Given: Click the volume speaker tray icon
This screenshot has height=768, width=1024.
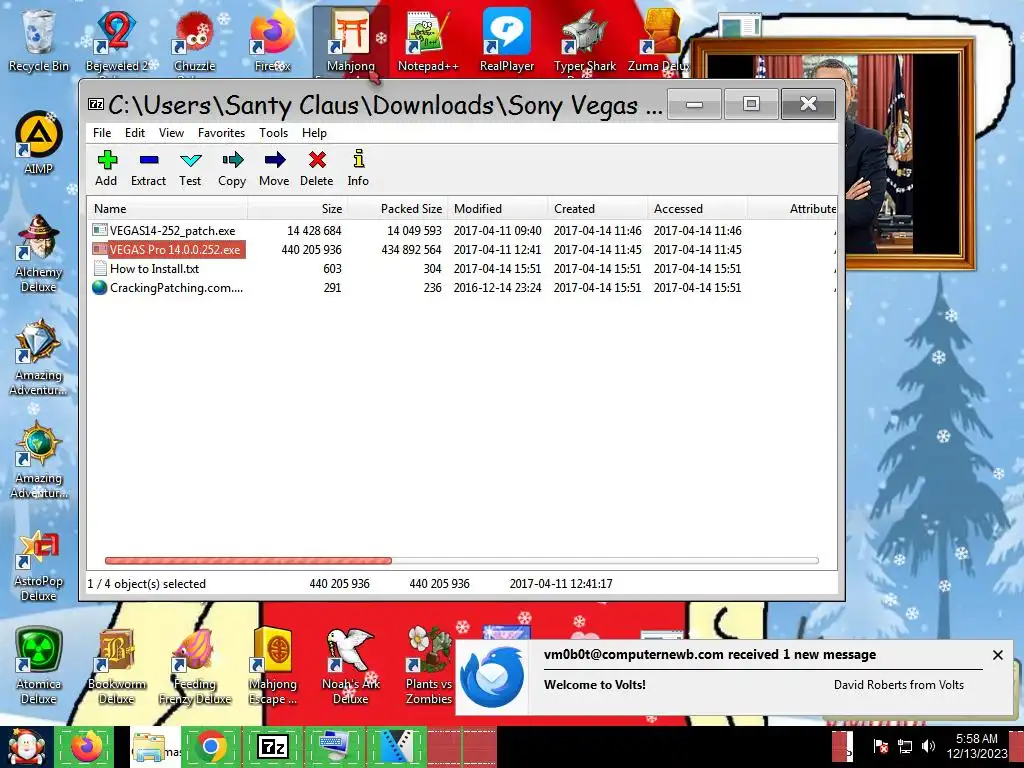Looking at the screenshot, I should pyautogui.click(x=927, y=746).
